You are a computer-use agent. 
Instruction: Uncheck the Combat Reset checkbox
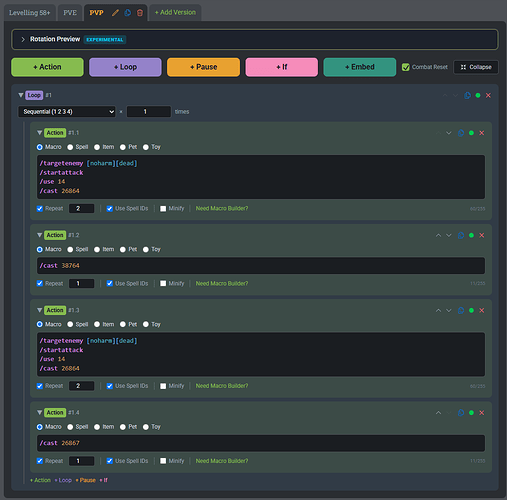[x=406, y=67]
